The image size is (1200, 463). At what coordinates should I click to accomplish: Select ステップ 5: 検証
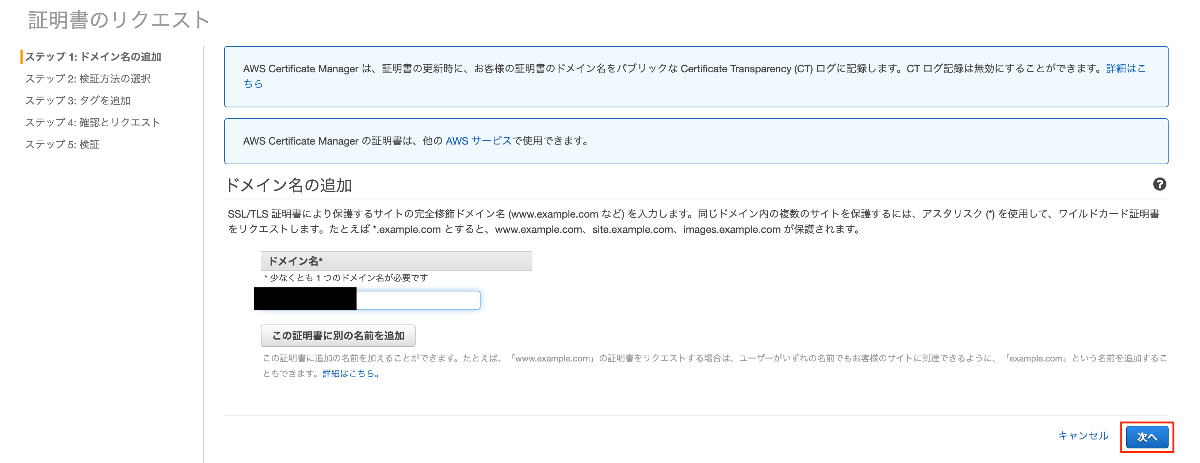[62, 145]
